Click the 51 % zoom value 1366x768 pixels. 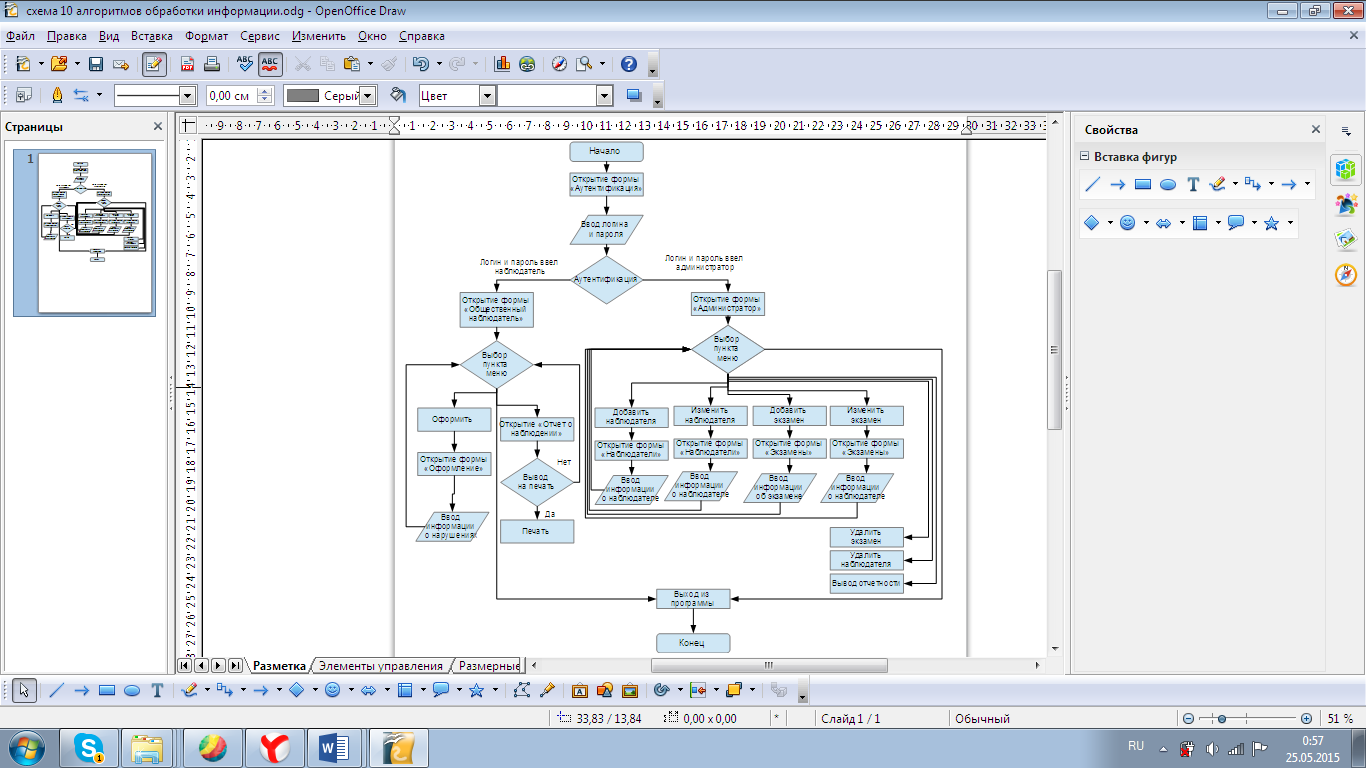[x=1340, y=719]
